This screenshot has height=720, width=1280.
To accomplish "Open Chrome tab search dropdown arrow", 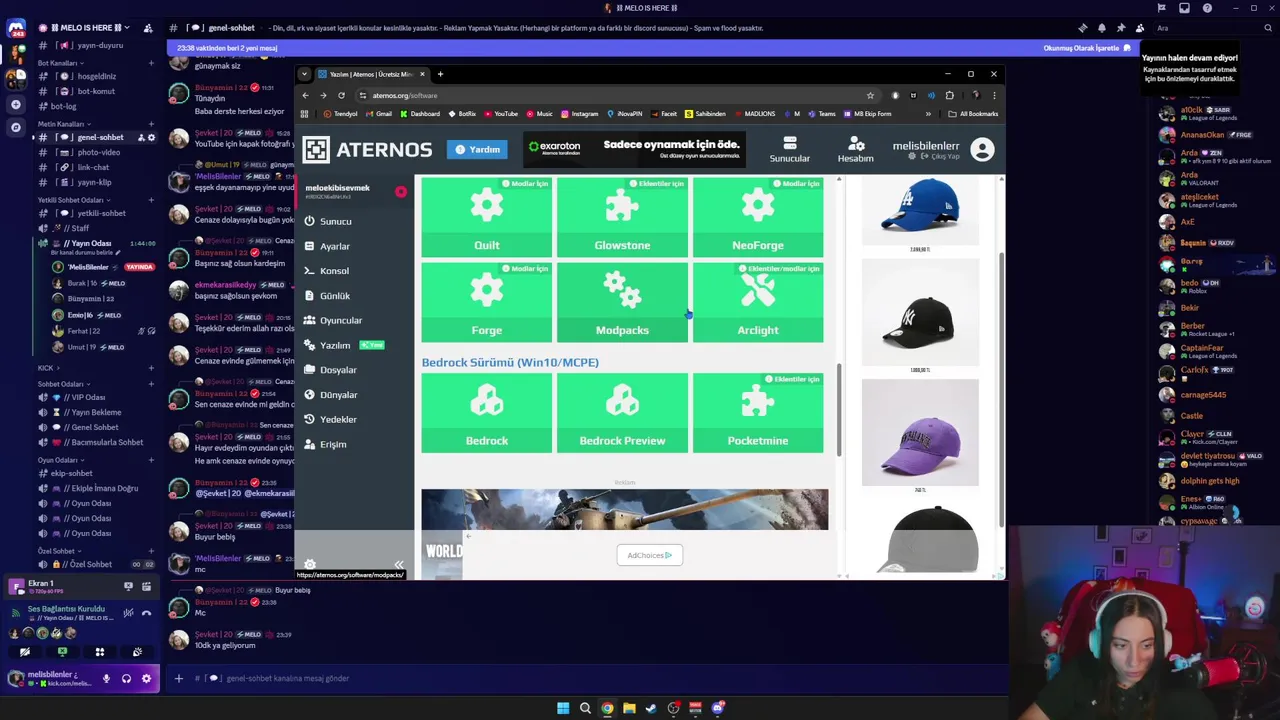I will 306,74.
